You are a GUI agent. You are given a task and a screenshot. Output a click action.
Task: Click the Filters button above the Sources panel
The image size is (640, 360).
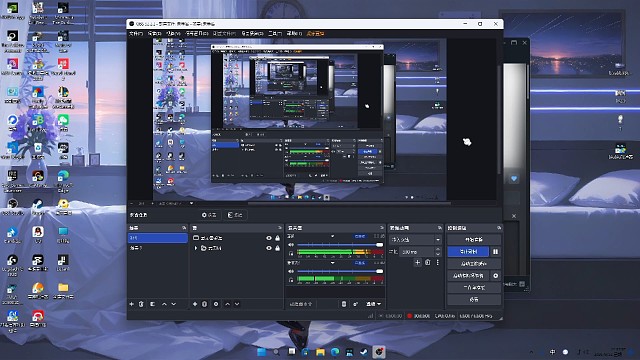click(236, 215)
